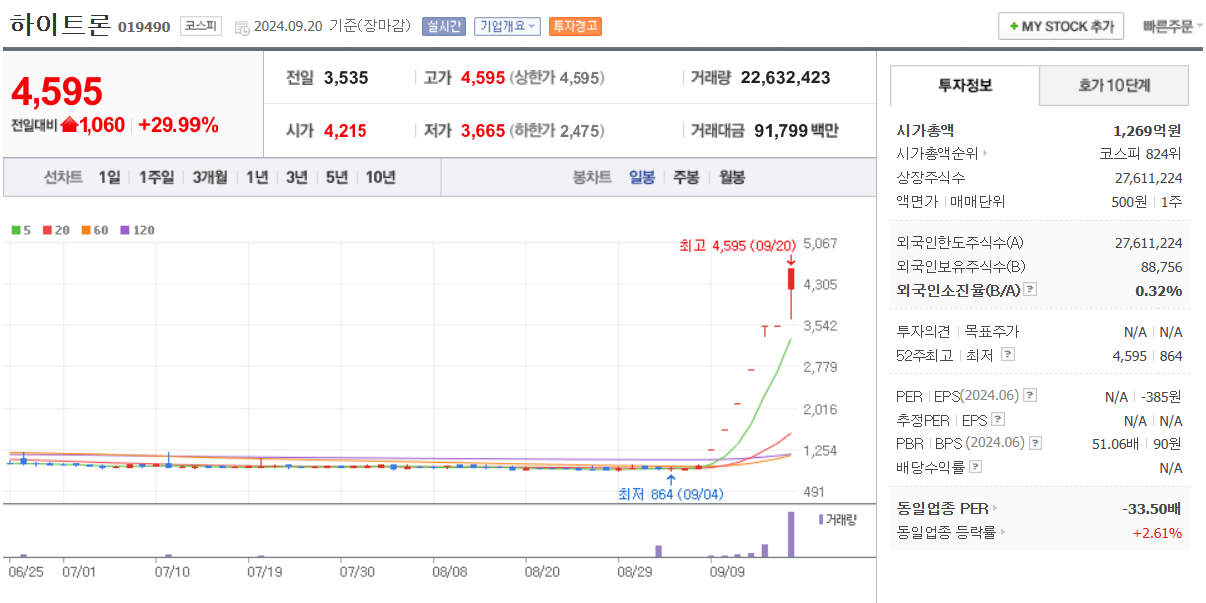The image size is (1206, 603).
Task: Click the stock code 019490
Action: (144, 27)
